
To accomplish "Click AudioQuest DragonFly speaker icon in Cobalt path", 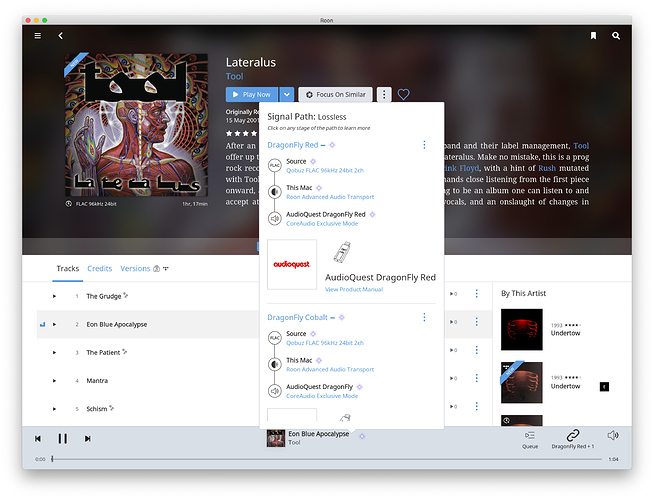I will click(x=274, y=391).
